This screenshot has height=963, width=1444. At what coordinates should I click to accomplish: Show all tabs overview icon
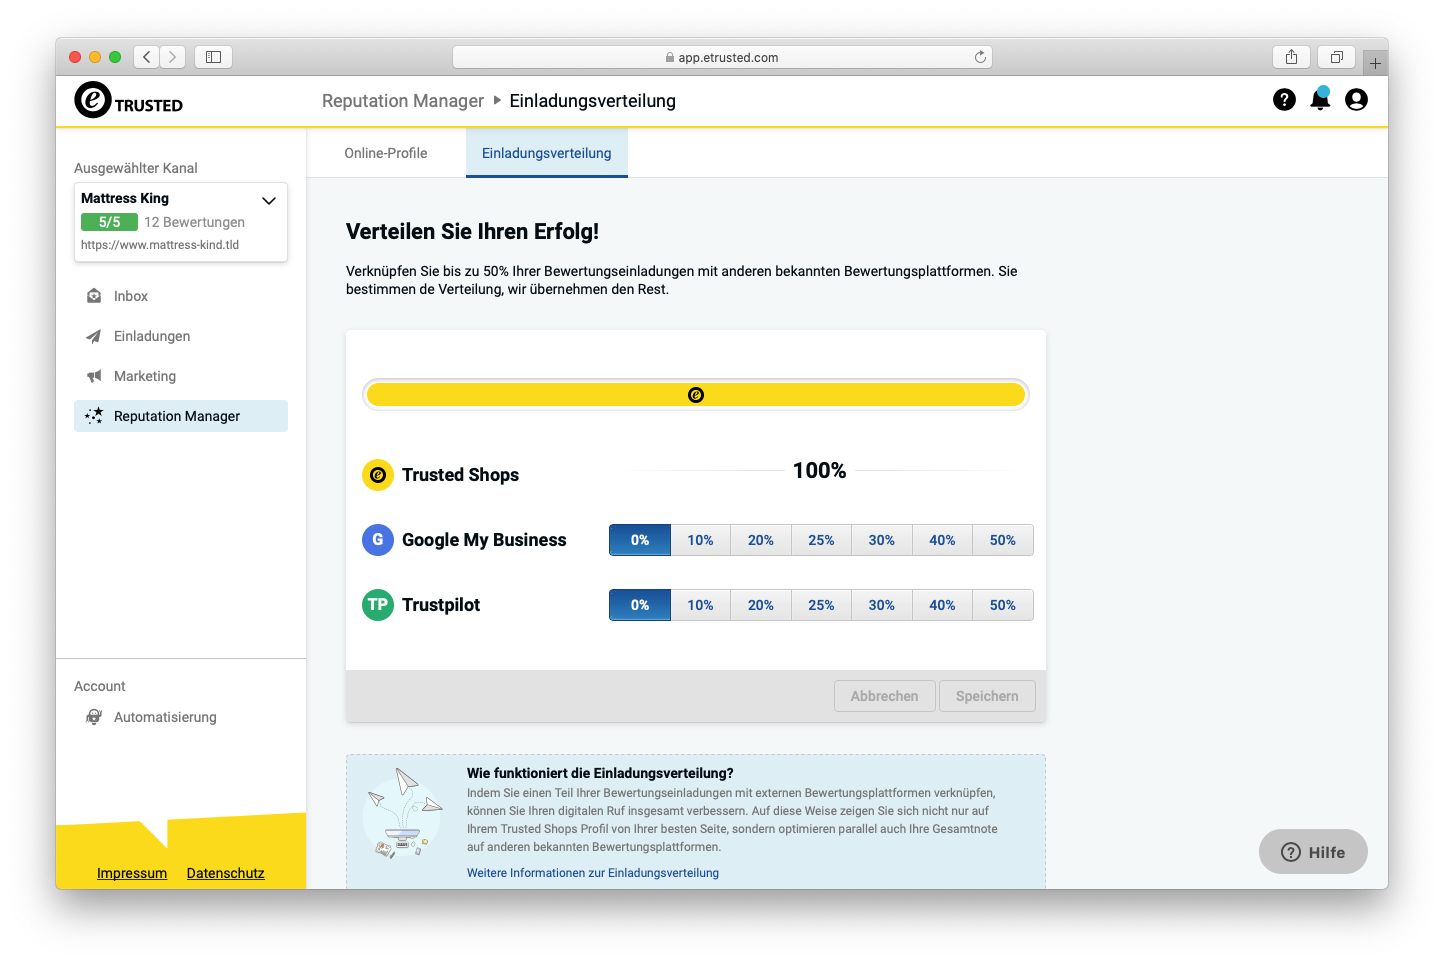[x=1336, y=57]
